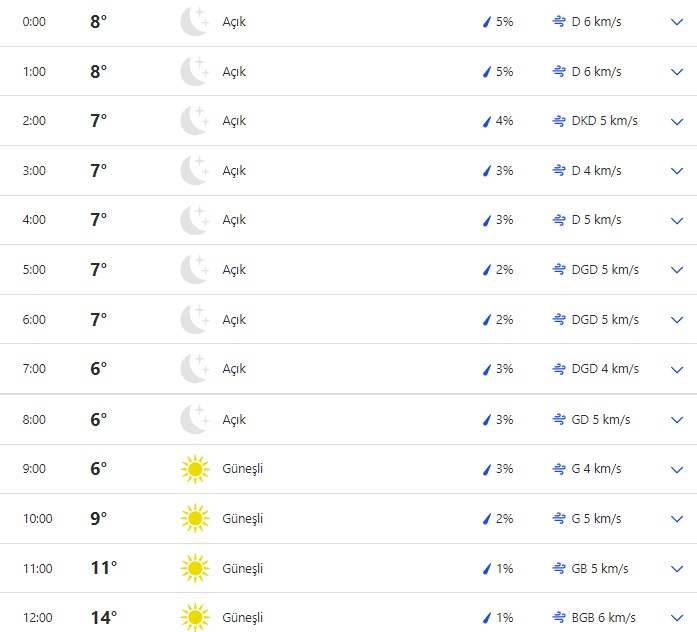Expand the 0:00 hourly forecast details
This screenshot has height=632, width=697.
click(677, 22)
